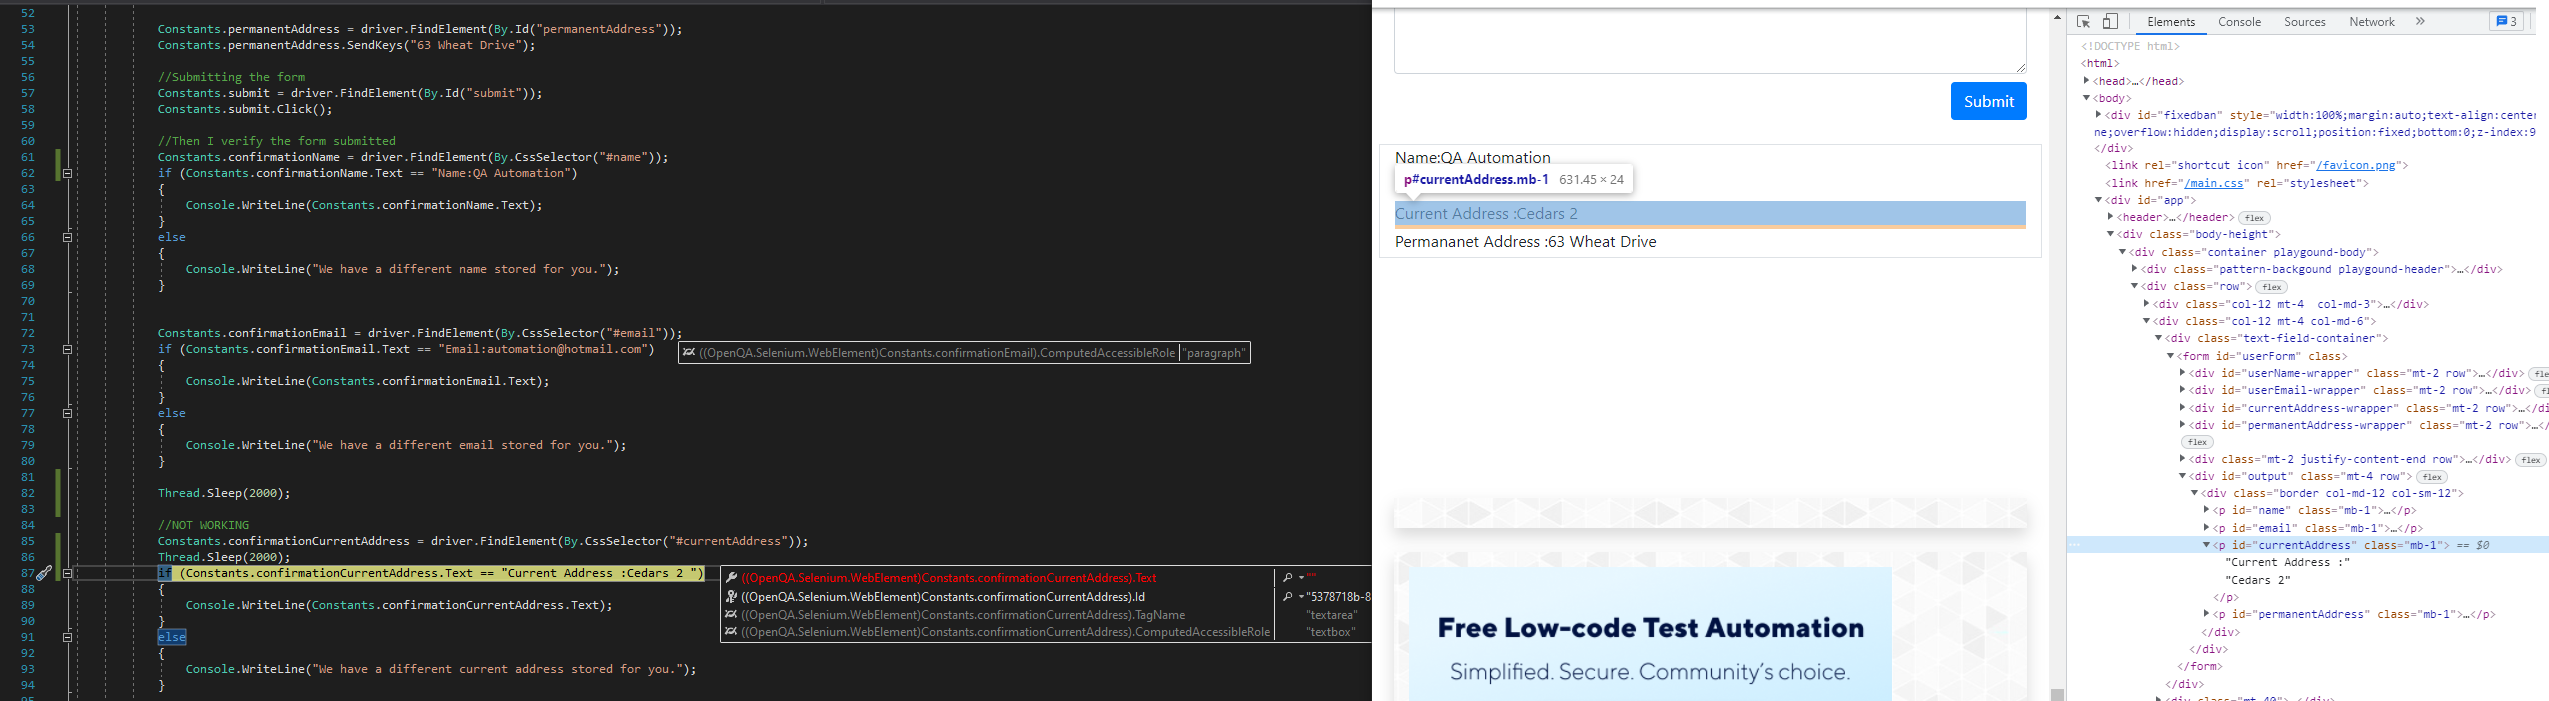This screenshot has height=701, width=2549.
Task: Click the "paragraph" value in the email data tip
Action: 1215,353
